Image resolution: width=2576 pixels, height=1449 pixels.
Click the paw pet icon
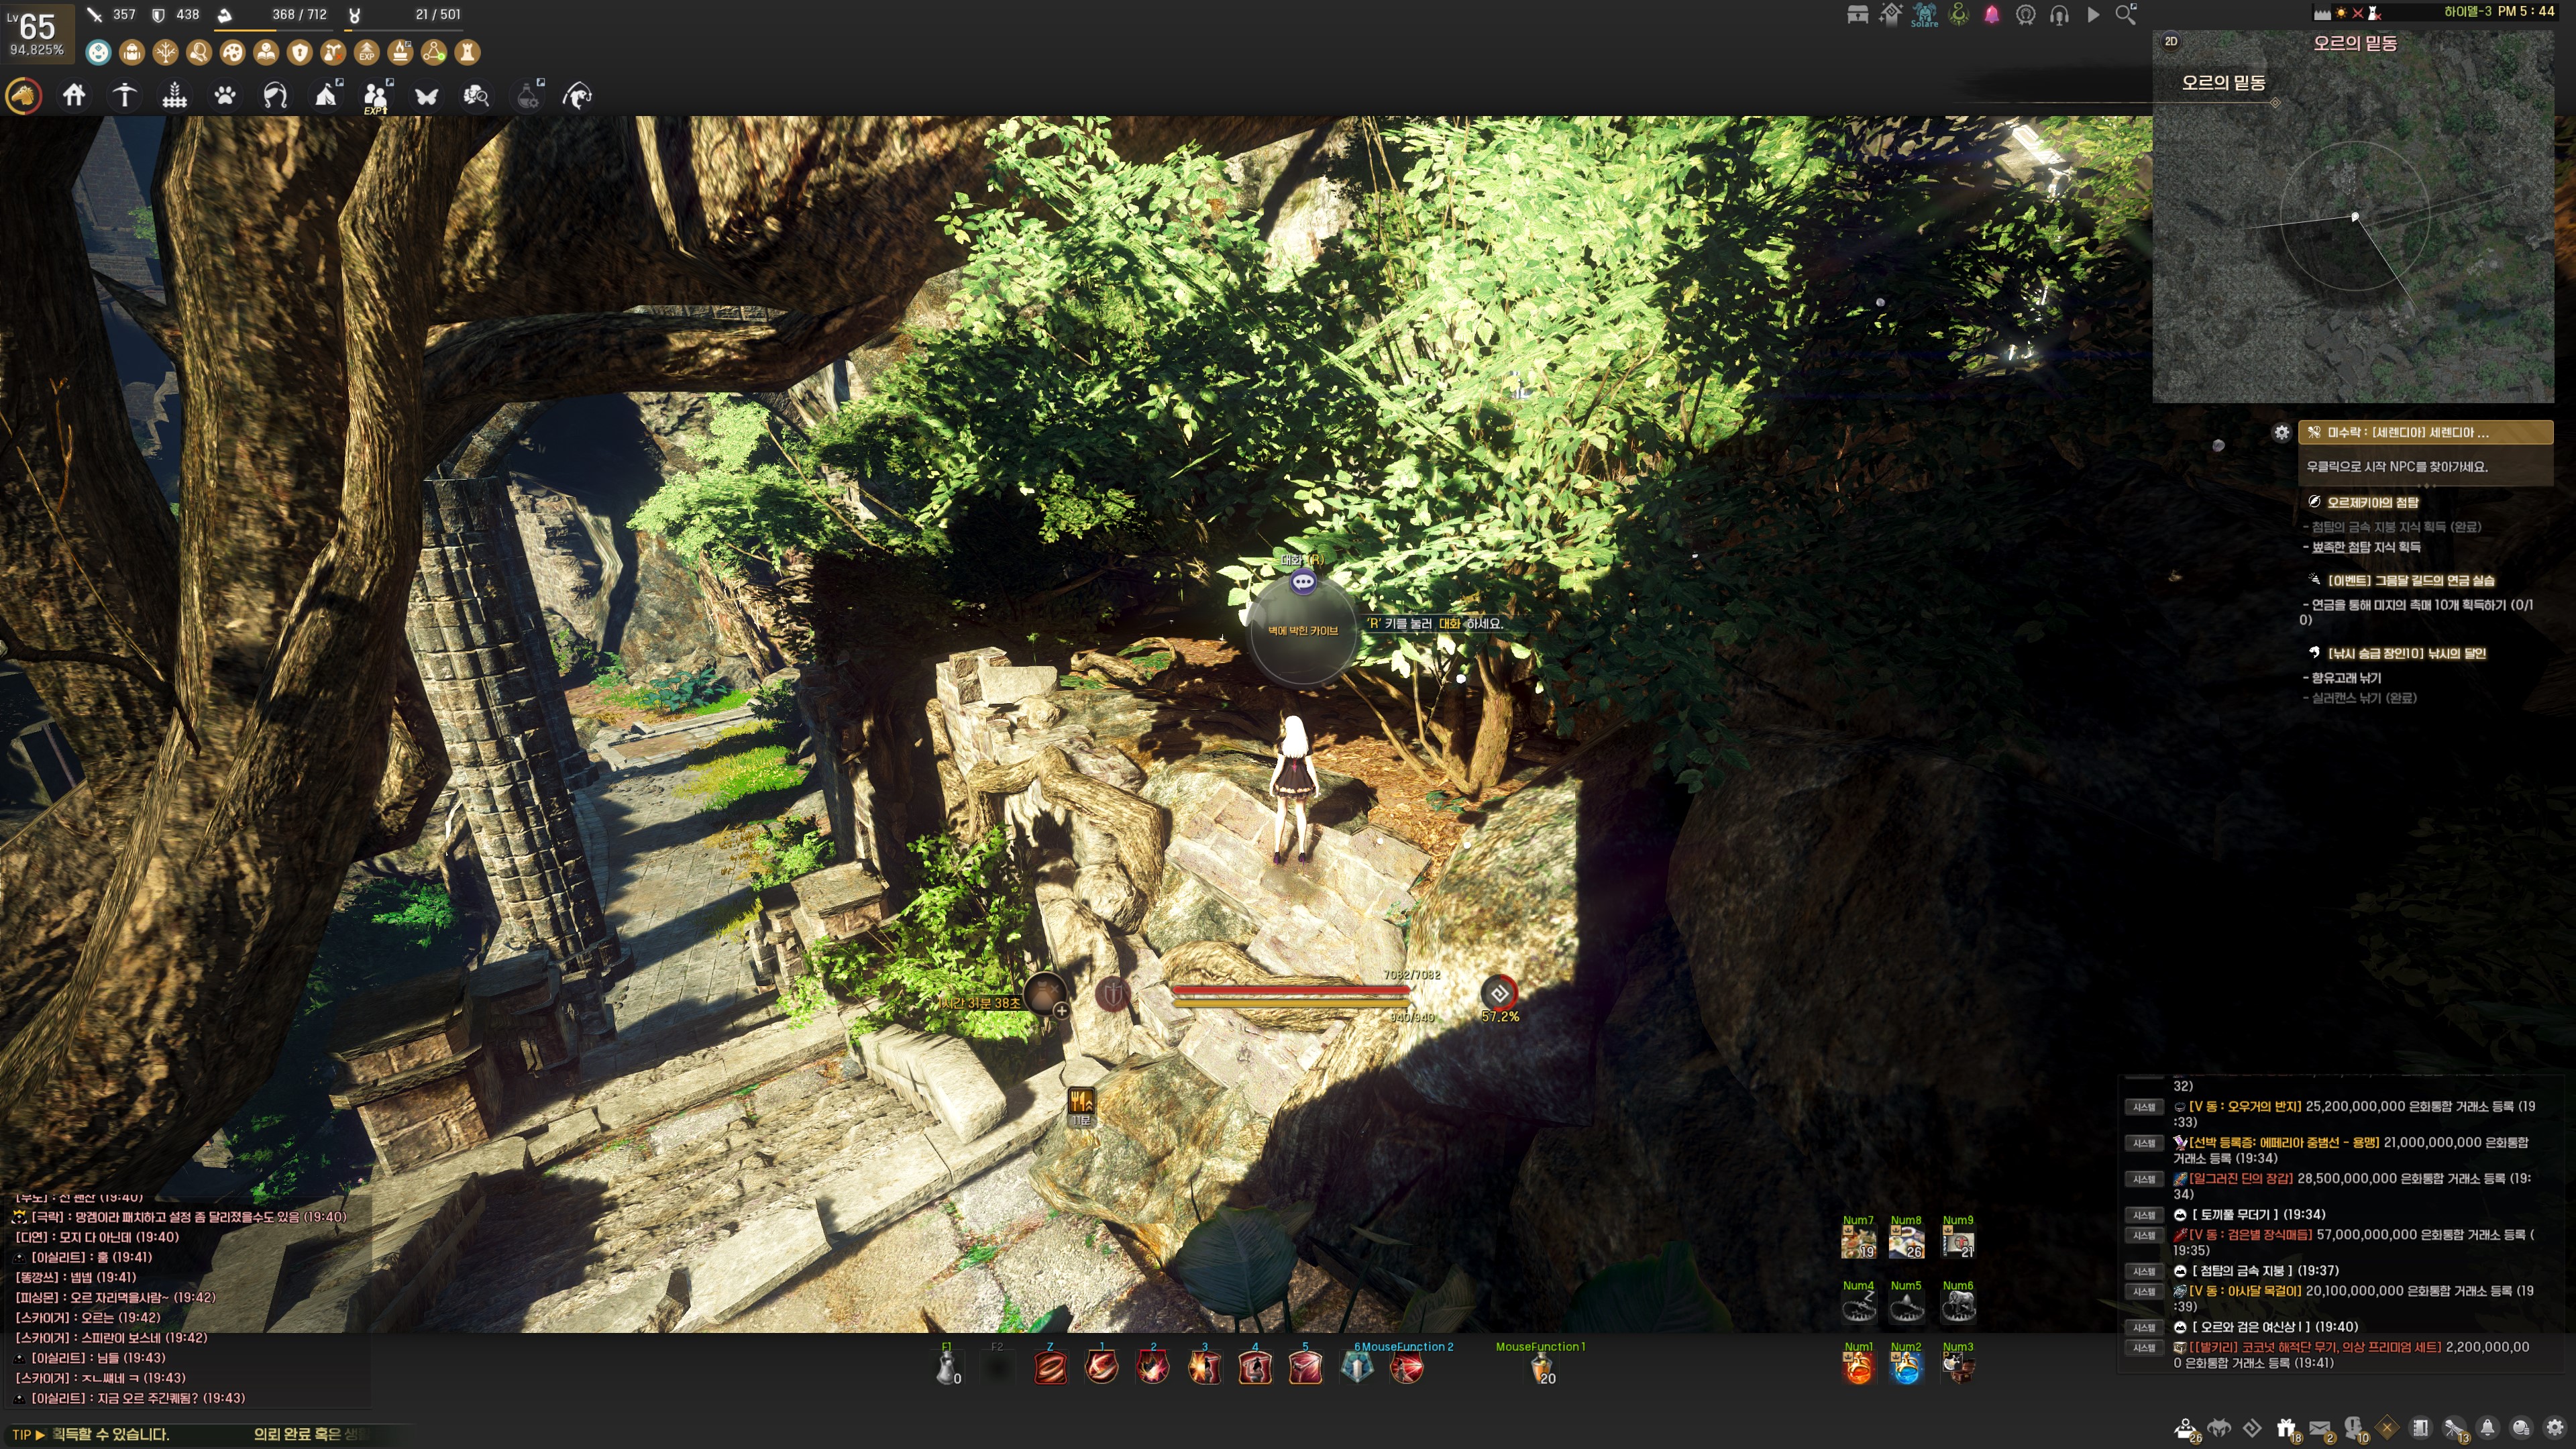click(225, 96)
